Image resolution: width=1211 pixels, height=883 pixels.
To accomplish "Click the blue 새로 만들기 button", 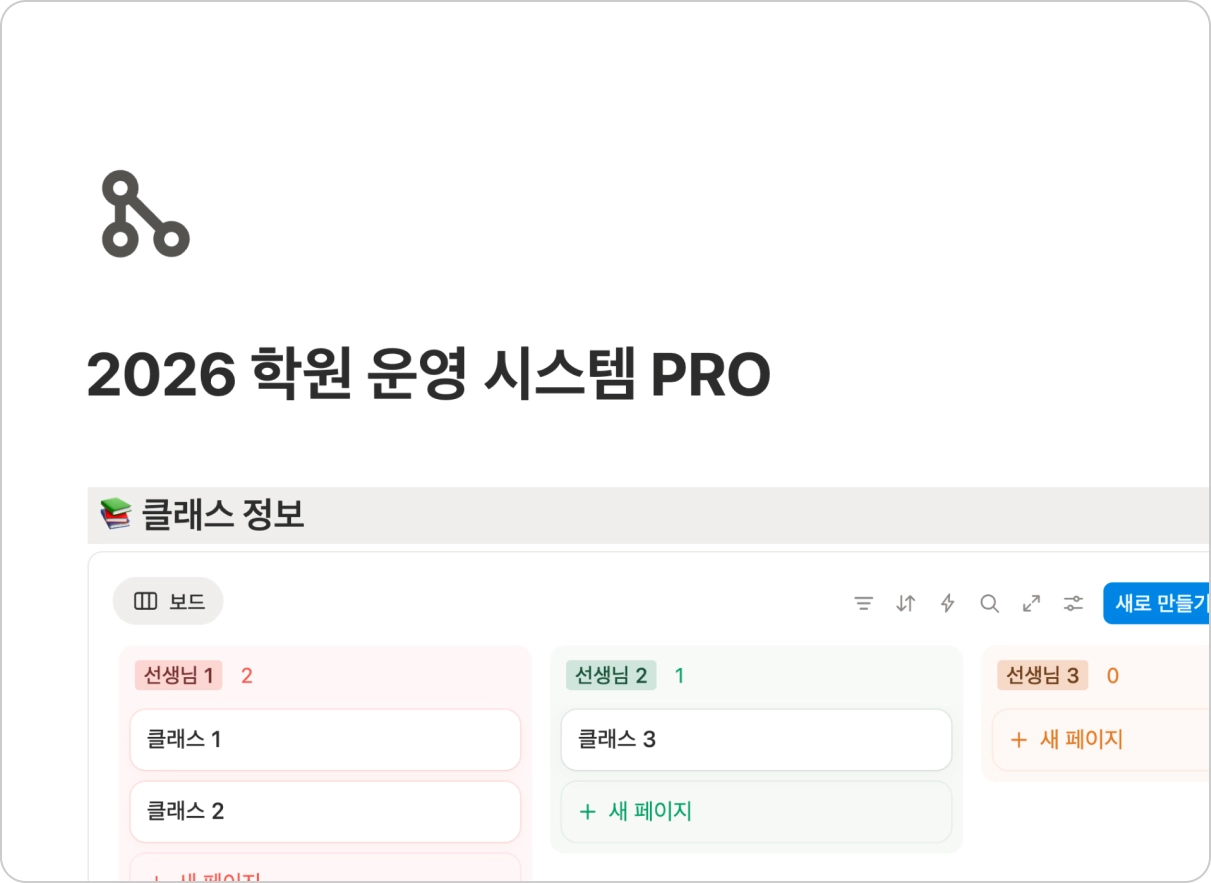I will [x=1160, y=603].
